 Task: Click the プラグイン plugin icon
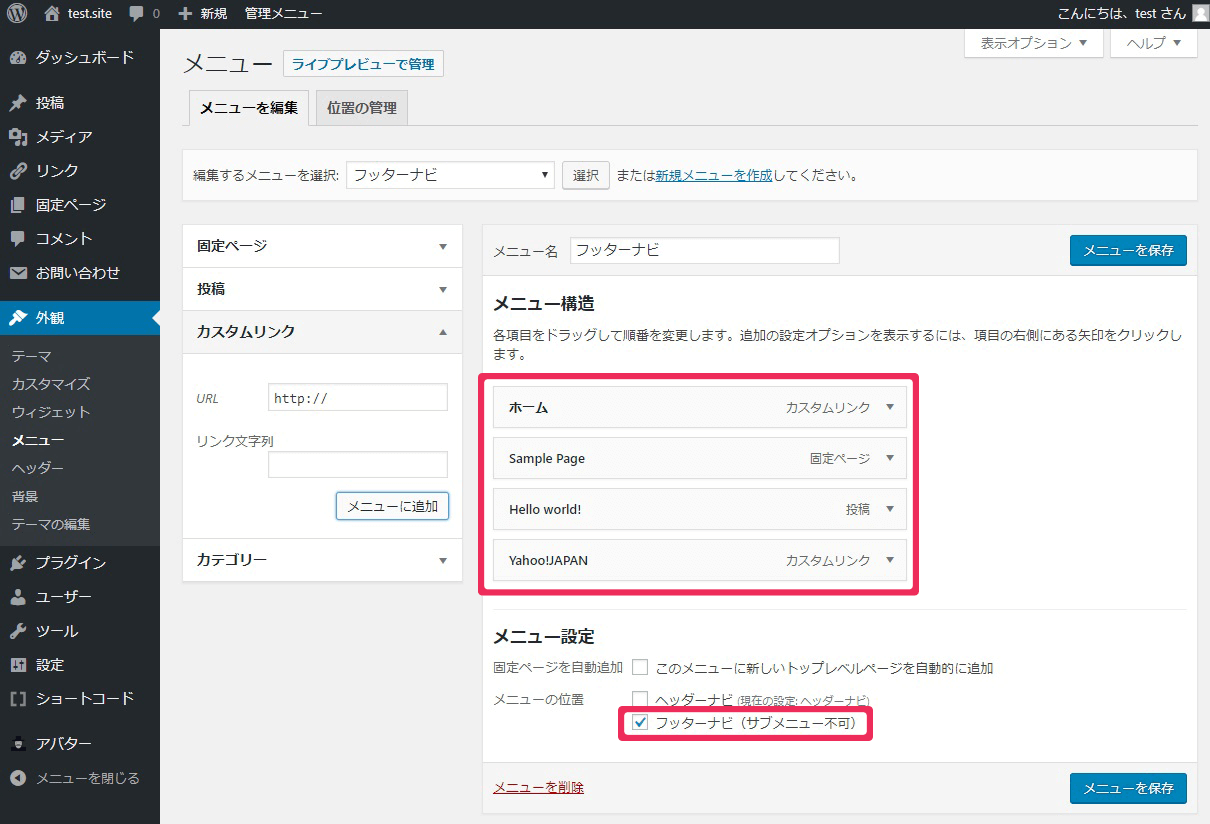18,563
